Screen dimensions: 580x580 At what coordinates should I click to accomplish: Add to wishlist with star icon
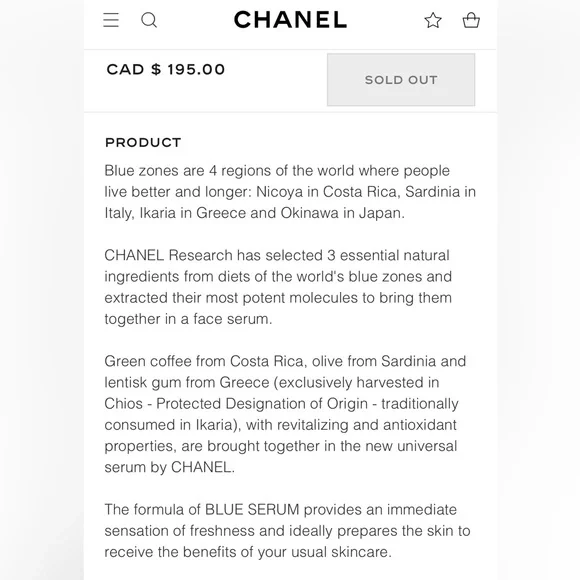tap(433, 20)
